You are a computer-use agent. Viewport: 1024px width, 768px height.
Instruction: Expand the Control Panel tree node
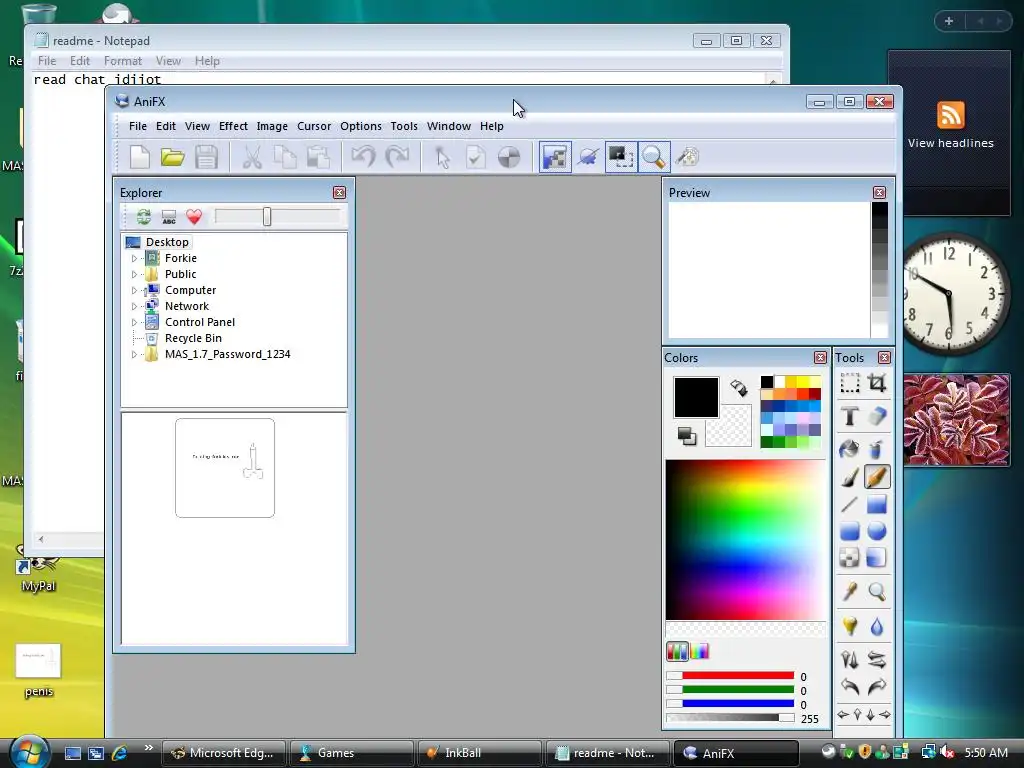tap(135, 323)
